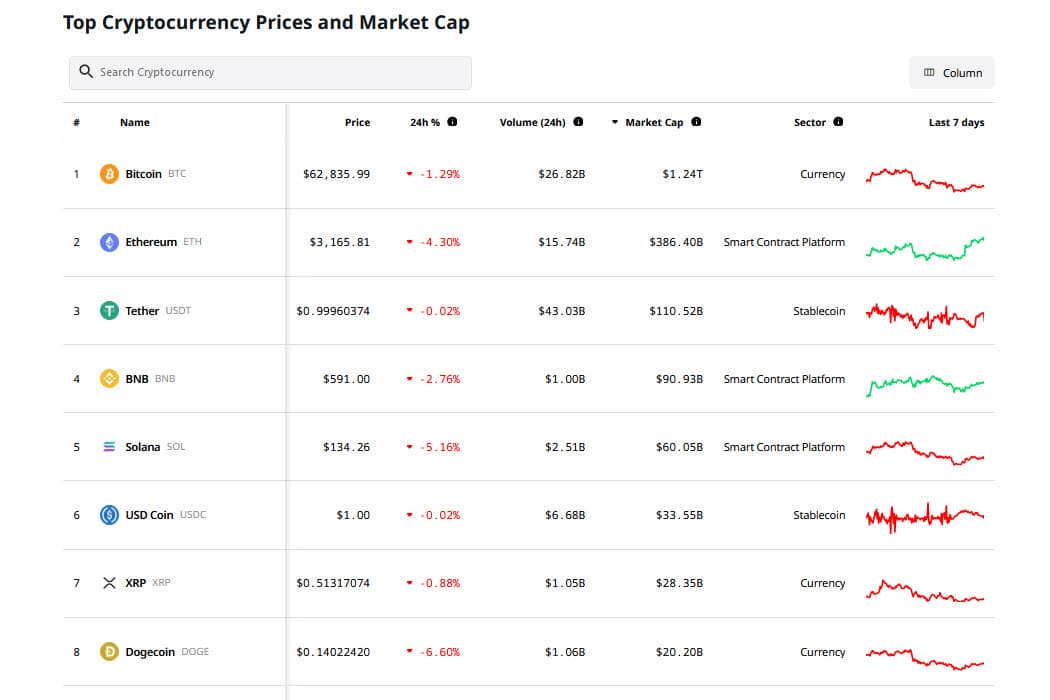Viewport: 1050px width, 700px height.
Task: Click the Search Cryptocurrency input field
Action: click(x=270, y=72)
